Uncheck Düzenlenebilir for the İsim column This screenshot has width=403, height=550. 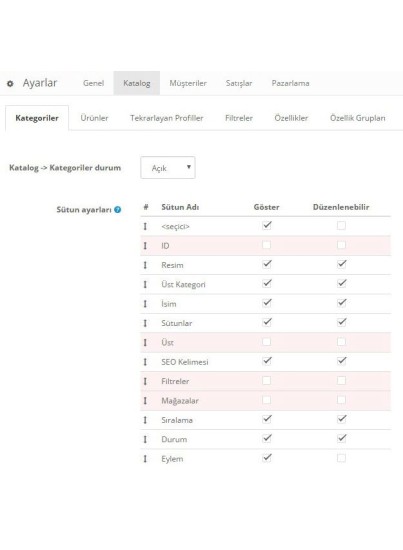341,303
